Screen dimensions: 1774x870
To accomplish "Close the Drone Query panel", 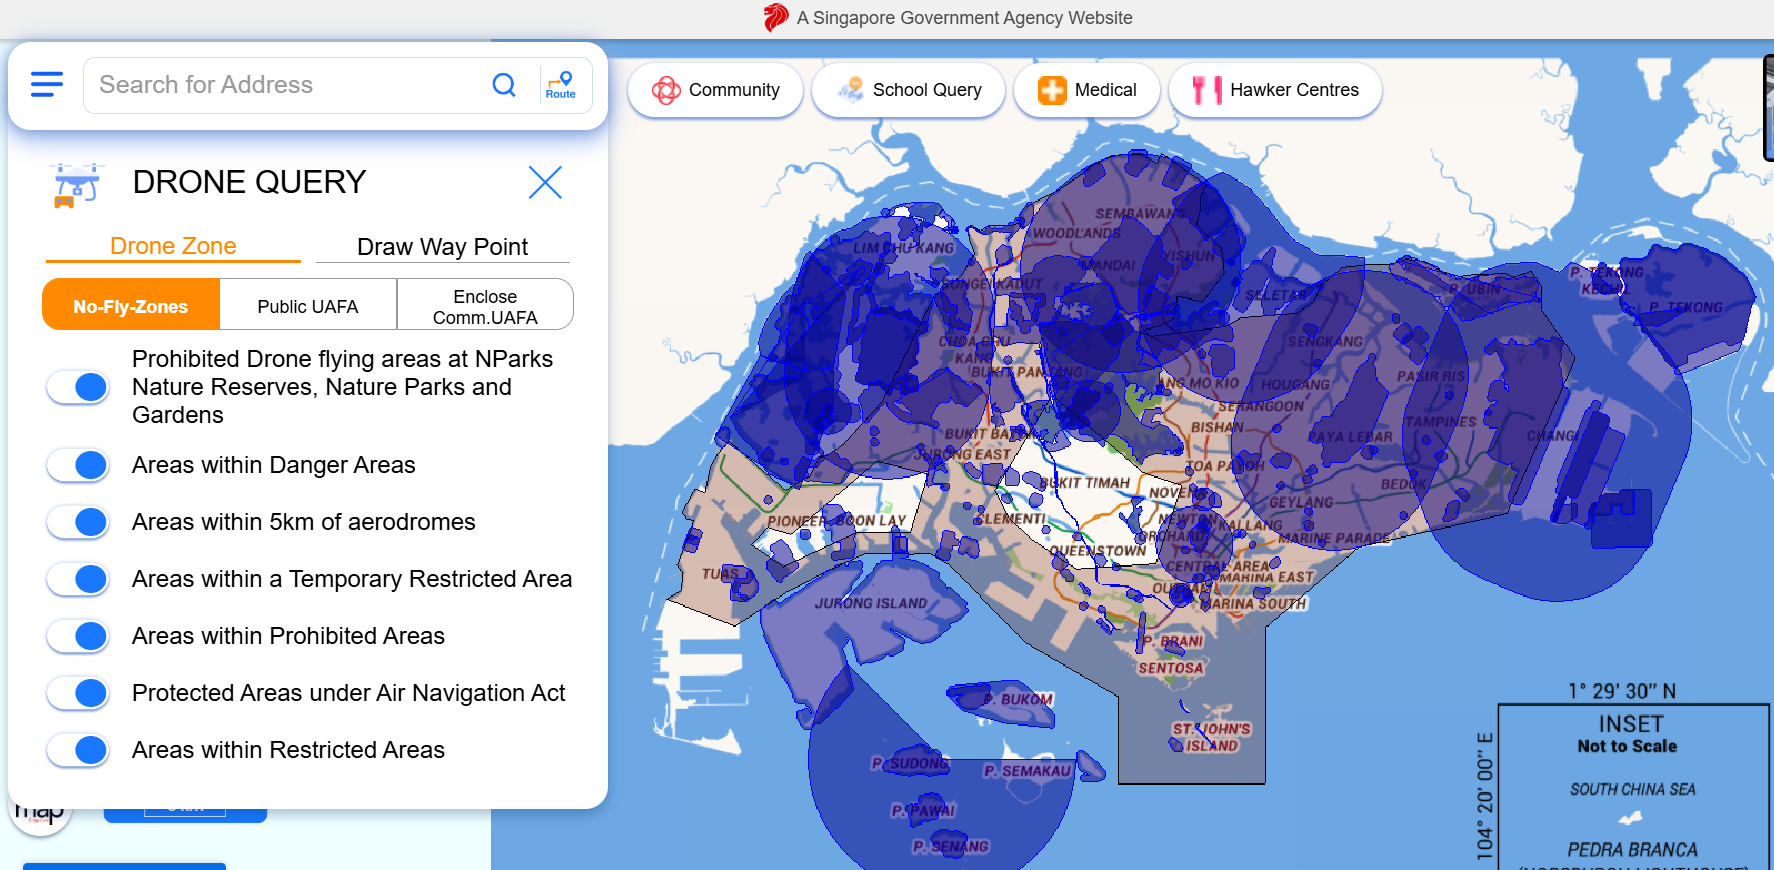I will tap(545, 182).
